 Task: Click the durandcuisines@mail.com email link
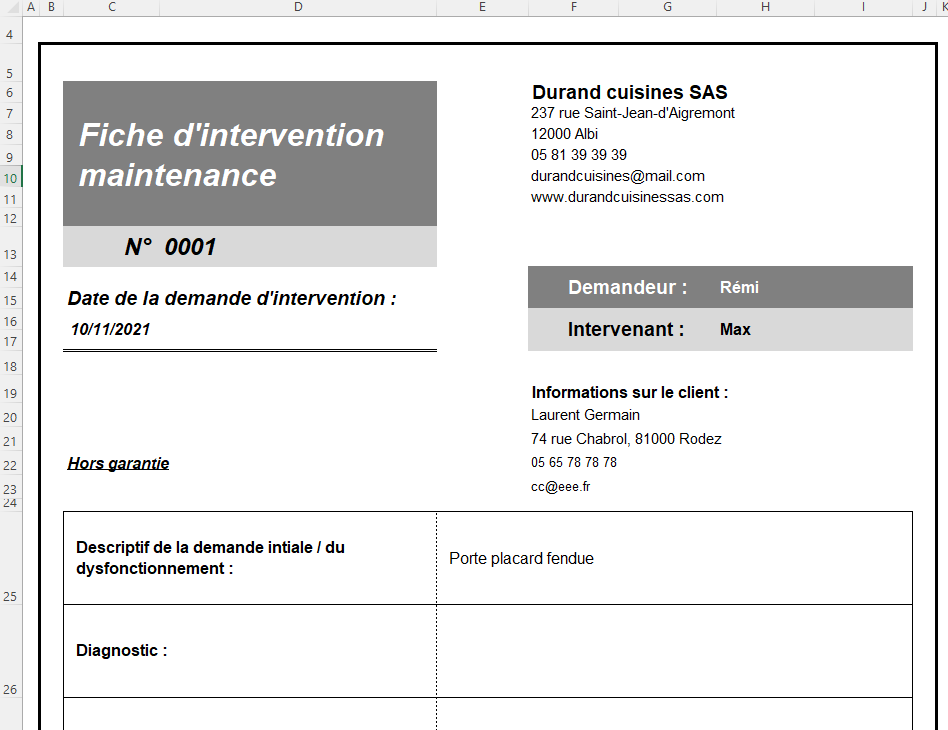tap(617, 175)
